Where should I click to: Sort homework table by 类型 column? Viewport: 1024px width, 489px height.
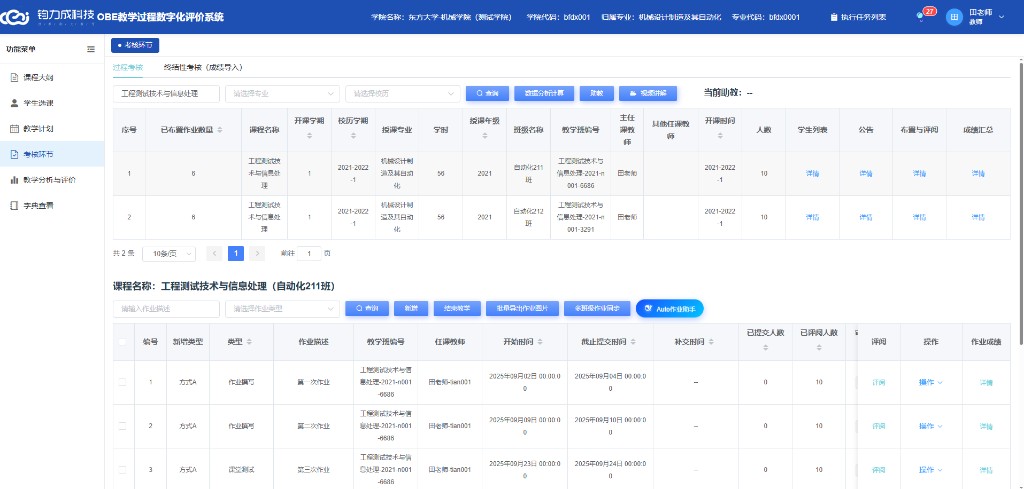click(249, 342)
